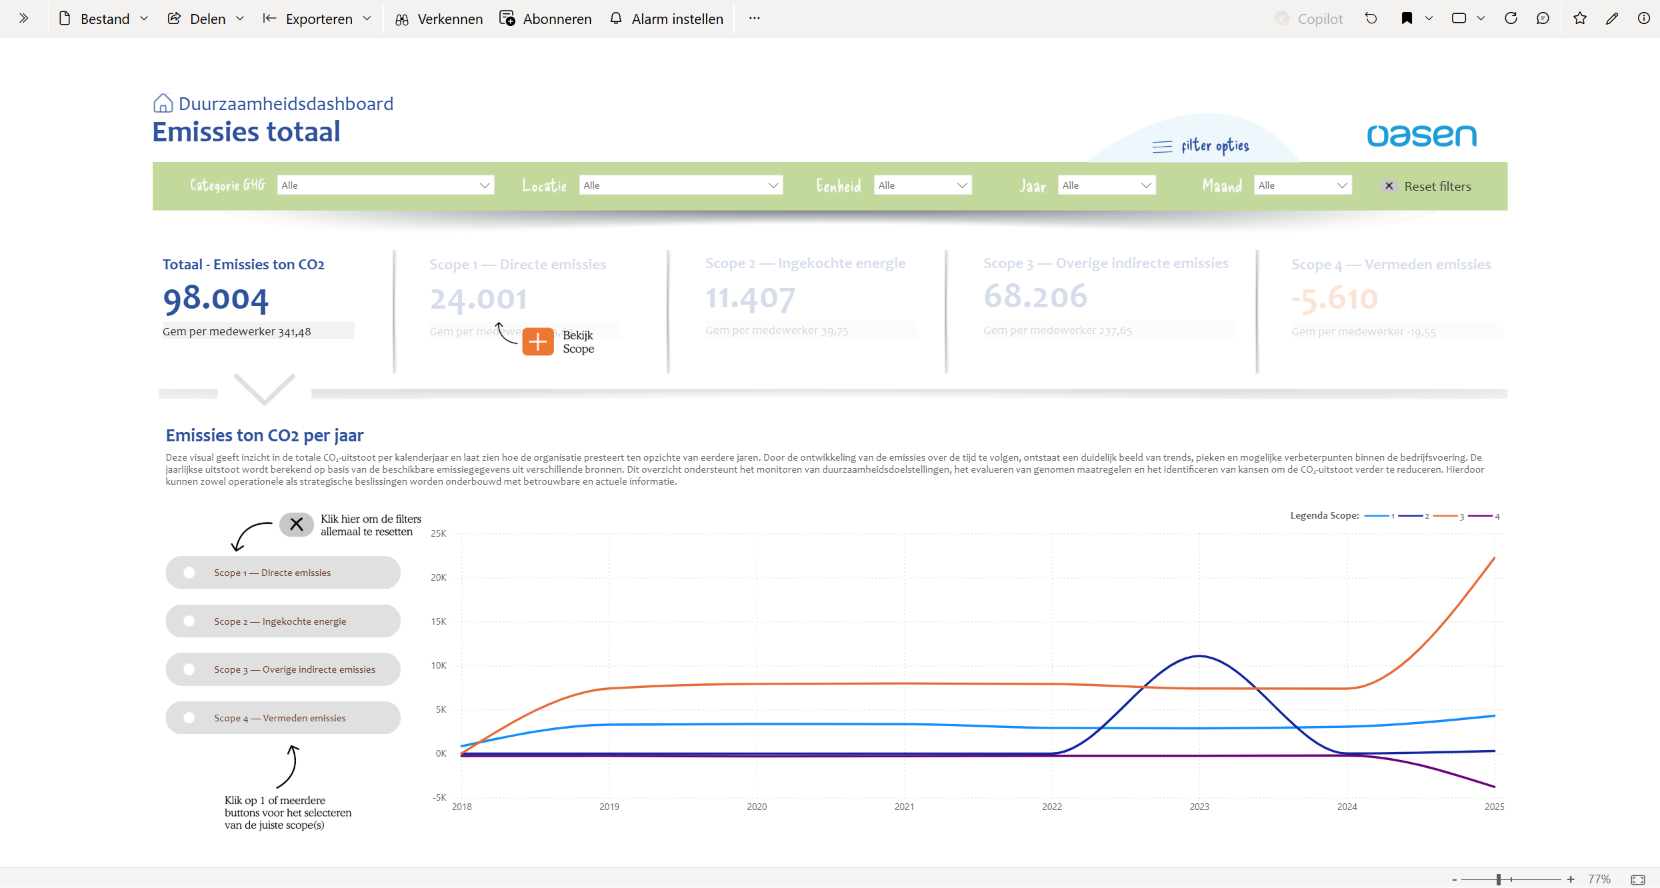1660x888 pixels.
Task: Open the Delen menu
Action: pyautogui.click(x=205, y=18)
